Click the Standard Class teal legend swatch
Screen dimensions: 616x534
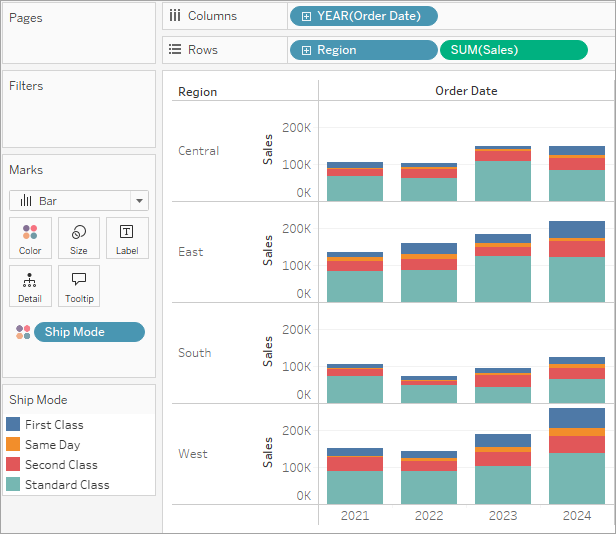pyautogui.click(x=13, y=484)
